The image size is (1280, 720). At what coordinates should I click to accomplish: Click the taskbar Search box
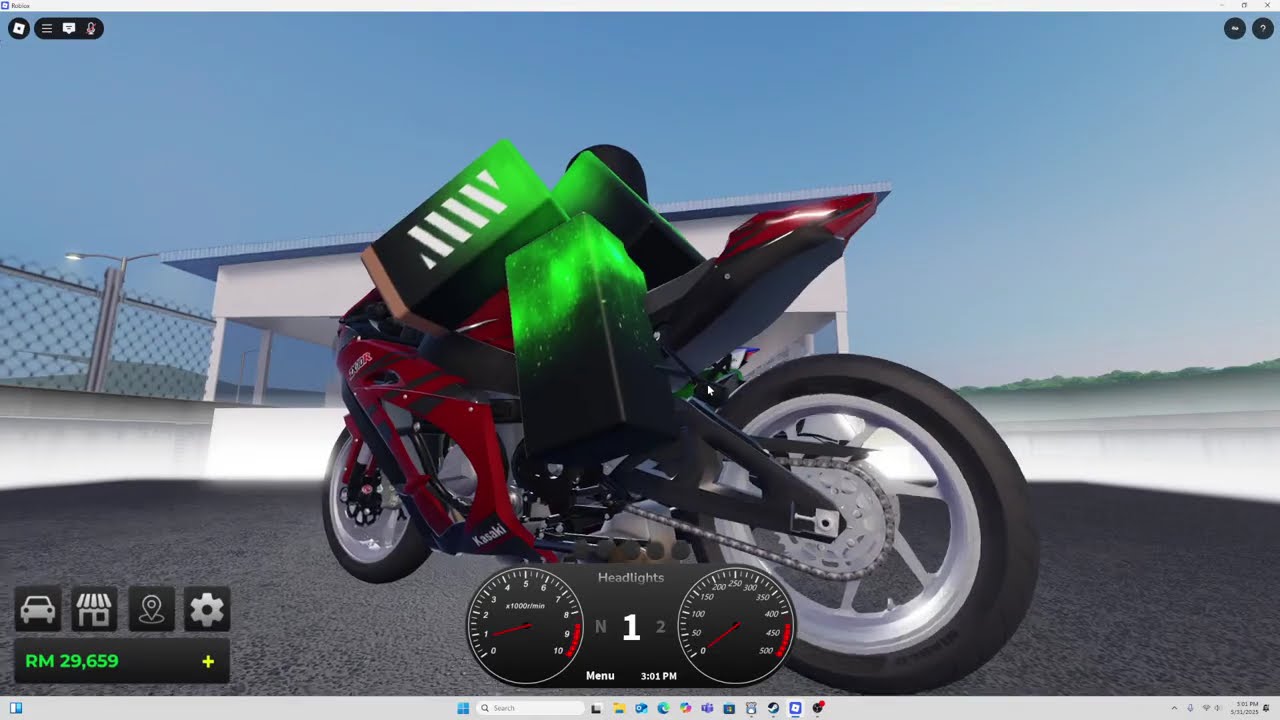point(530,708)
